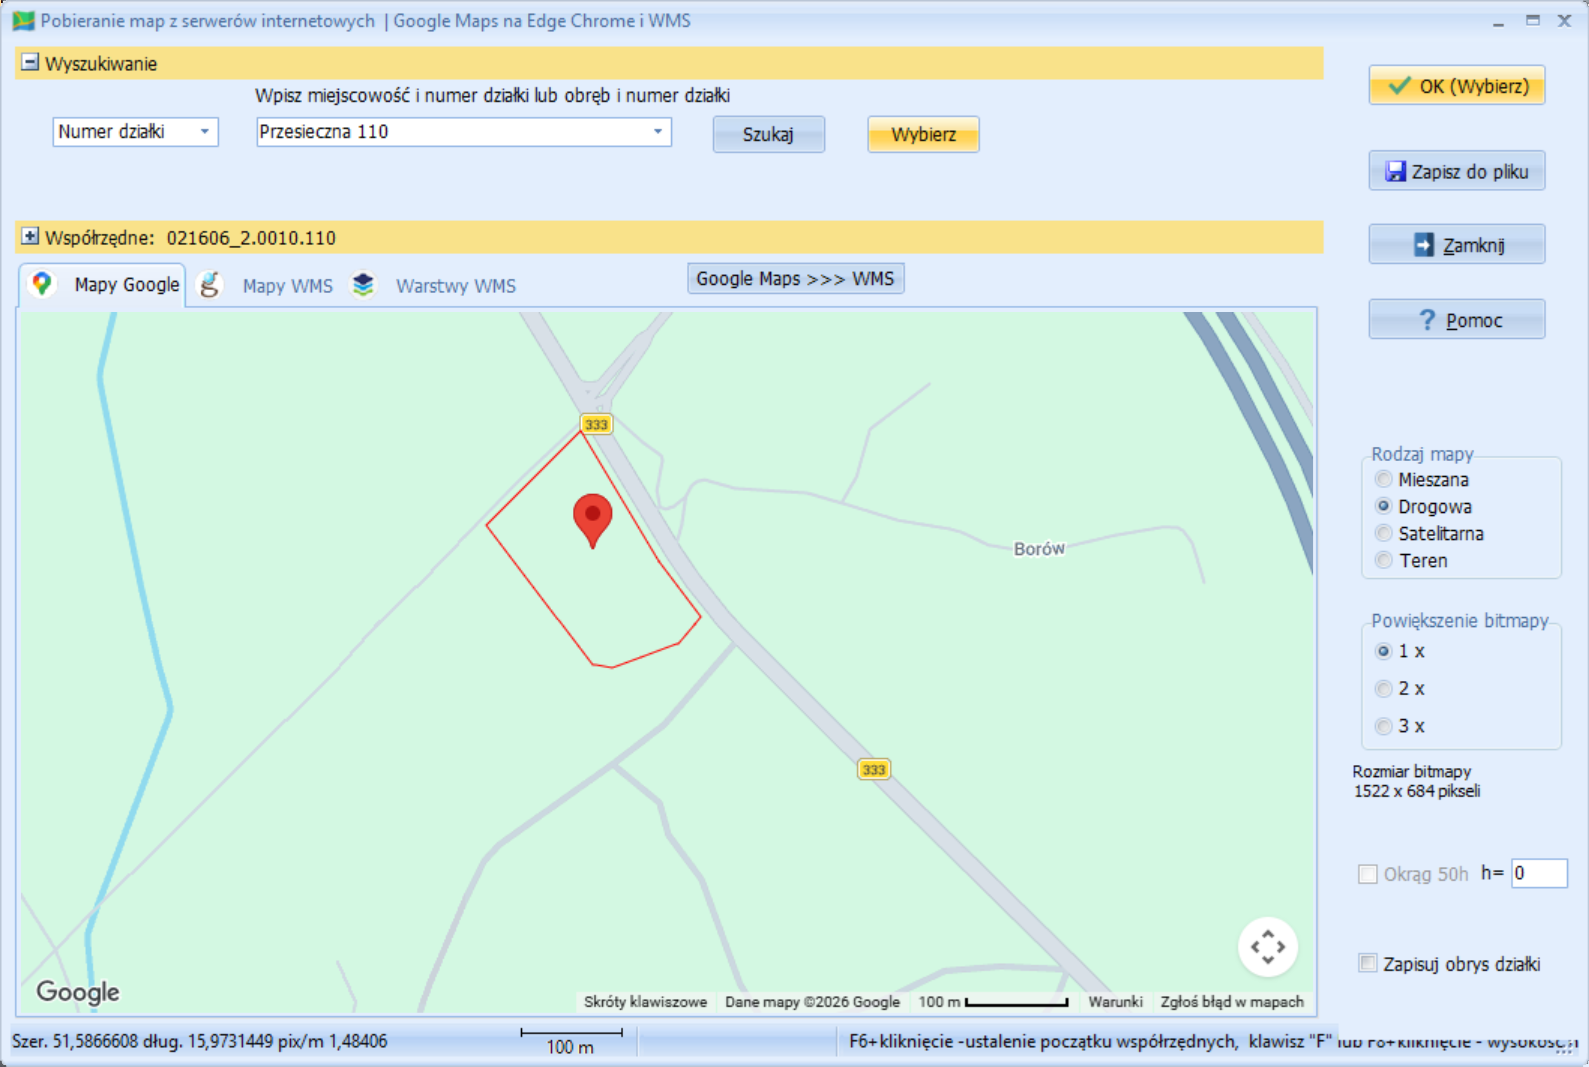
Task: Click the h= value input field
Action: pyautogui.click(x=1539, y=873)
